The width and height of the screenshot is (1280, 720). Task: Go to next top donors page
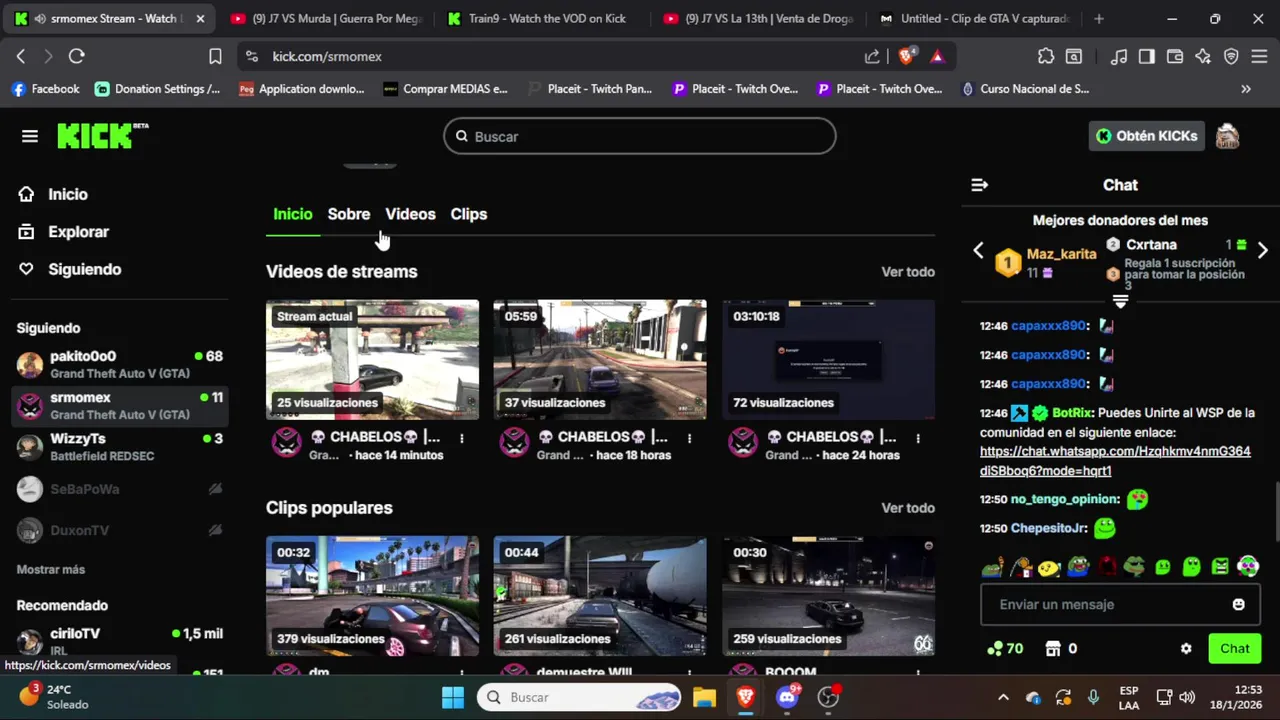(1262, 250)
